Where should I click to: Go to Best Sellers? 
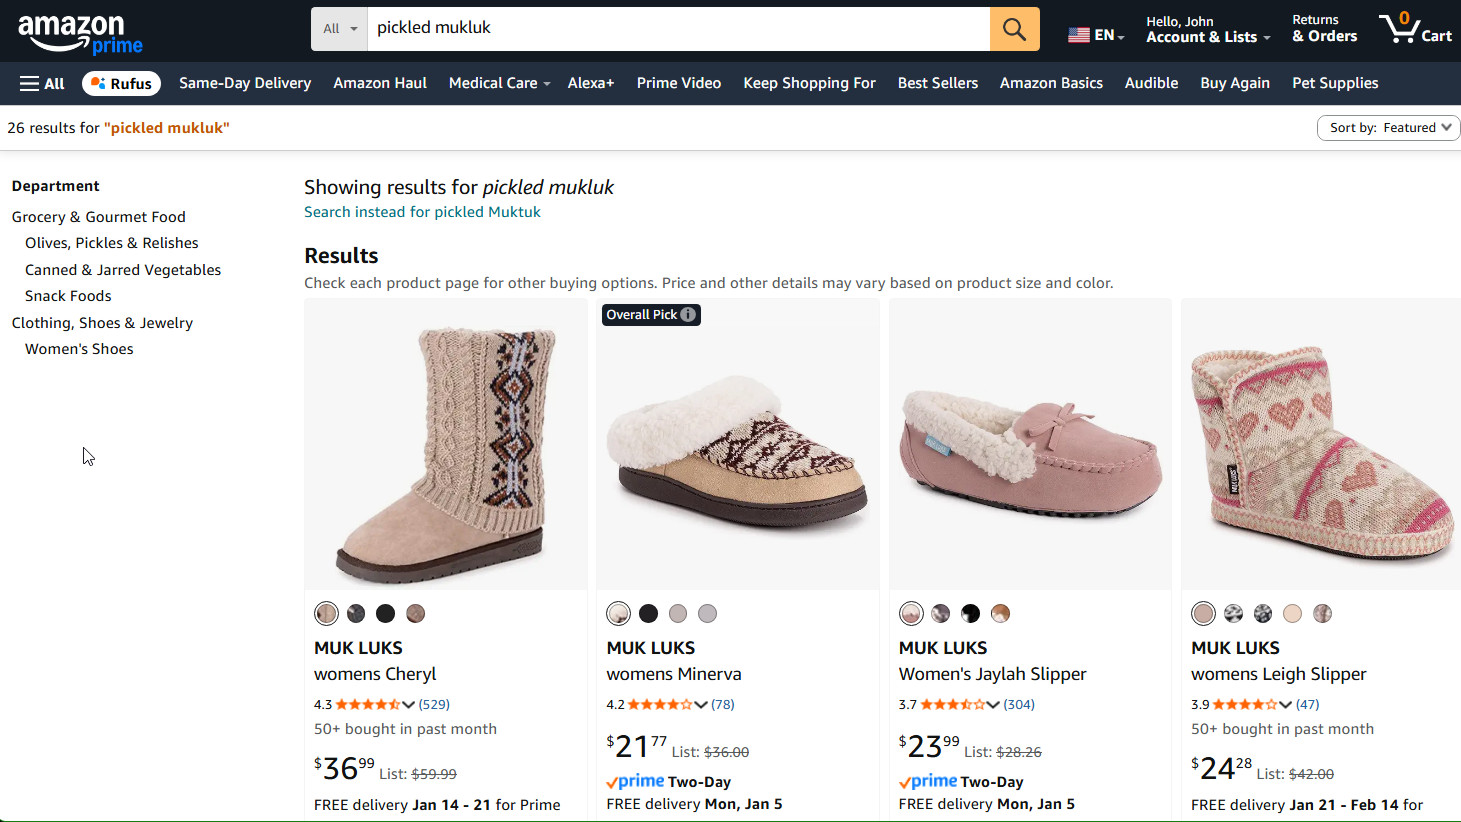pos(937,84)
